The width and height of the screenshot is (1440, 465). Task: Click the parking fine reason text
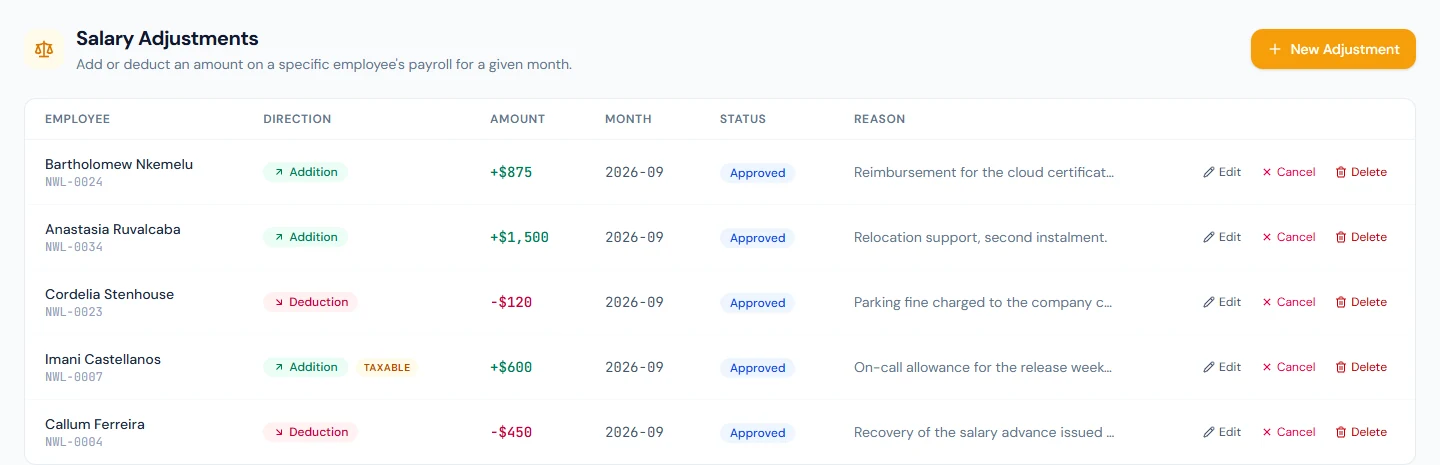point(984,302)
